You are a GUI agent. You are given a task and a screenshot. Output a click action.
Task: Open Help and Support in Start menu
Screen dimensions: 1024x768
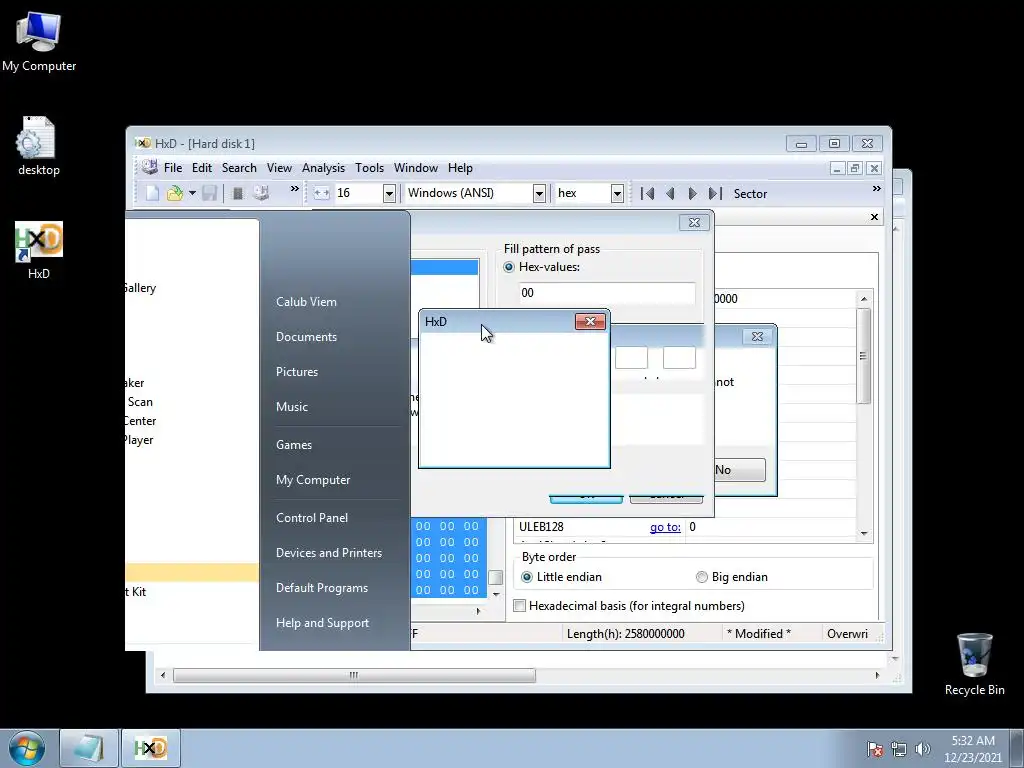(x=323, y=624)
